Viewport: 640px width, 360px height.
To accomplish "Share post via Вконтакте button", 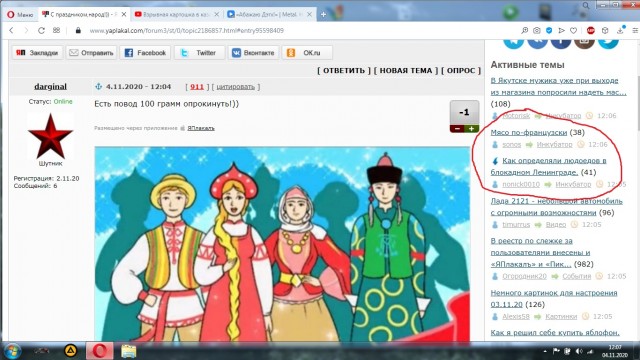I will point(253,53).
